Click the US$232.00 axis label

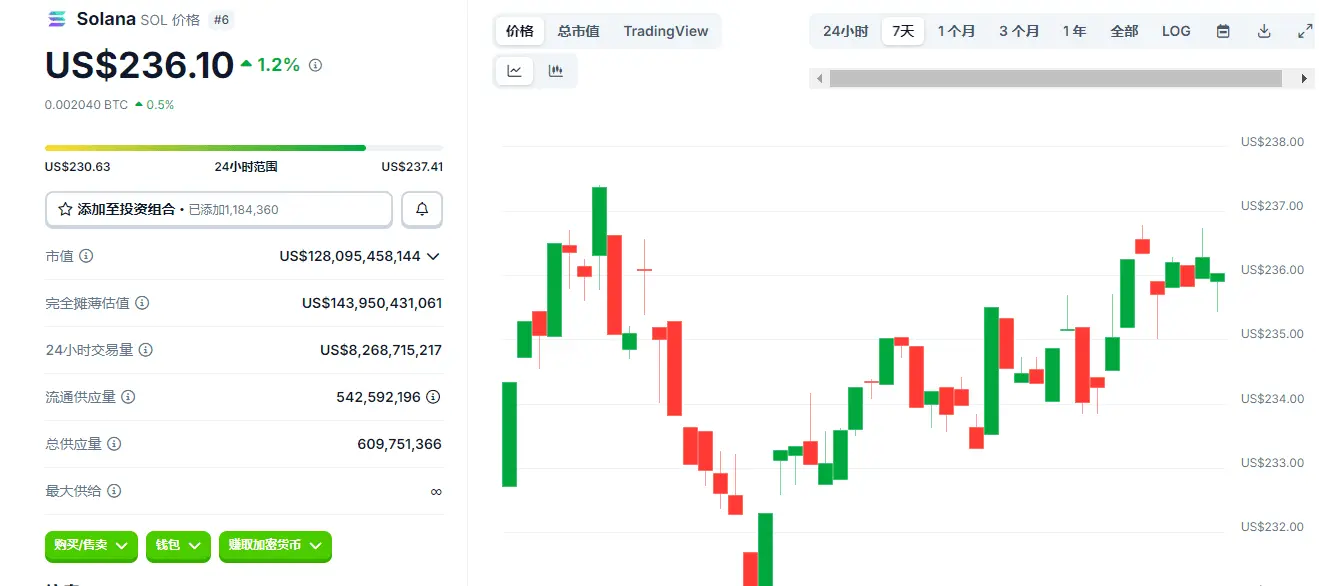click(x=1272, y=527)
